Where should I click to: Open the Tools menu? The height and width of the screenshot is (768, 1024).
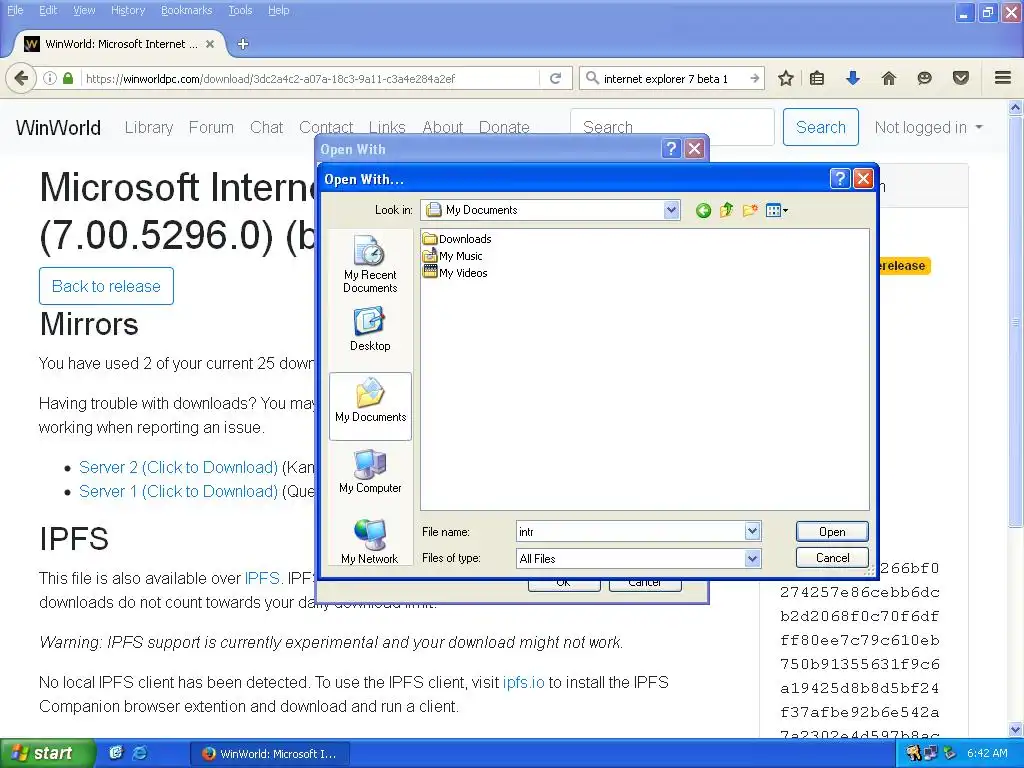pos(240,10)
